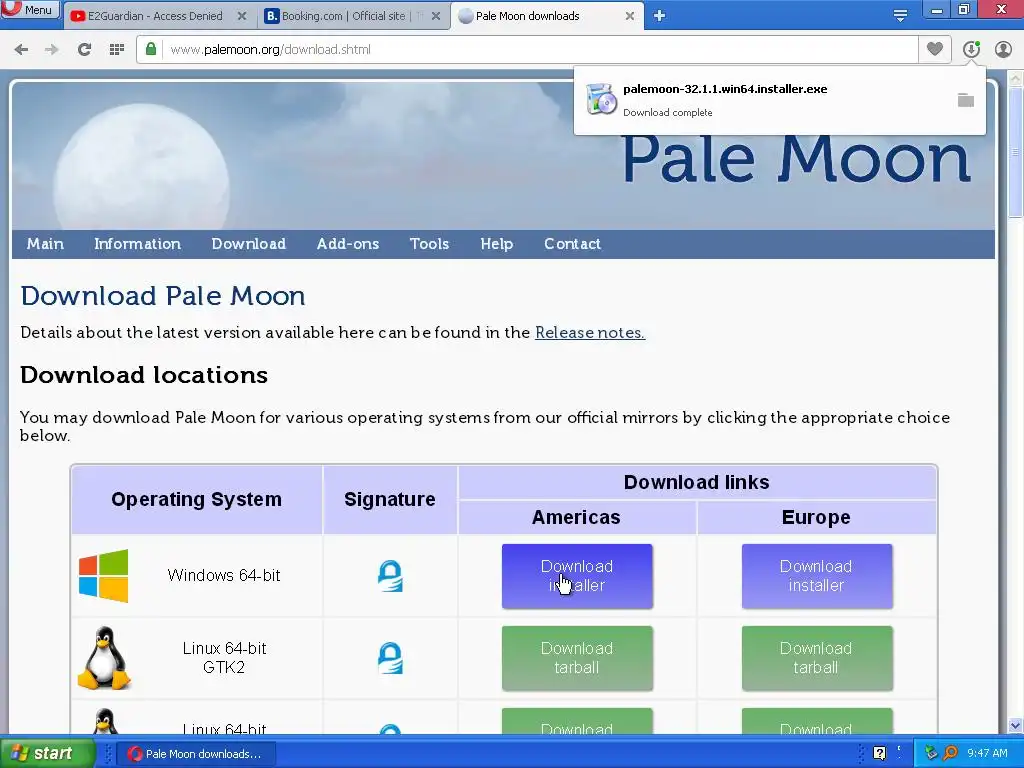The width and height of the screenshot is (1024, 768).
Task: Open the Windows 64-bit signature icon
Action: 390,576
